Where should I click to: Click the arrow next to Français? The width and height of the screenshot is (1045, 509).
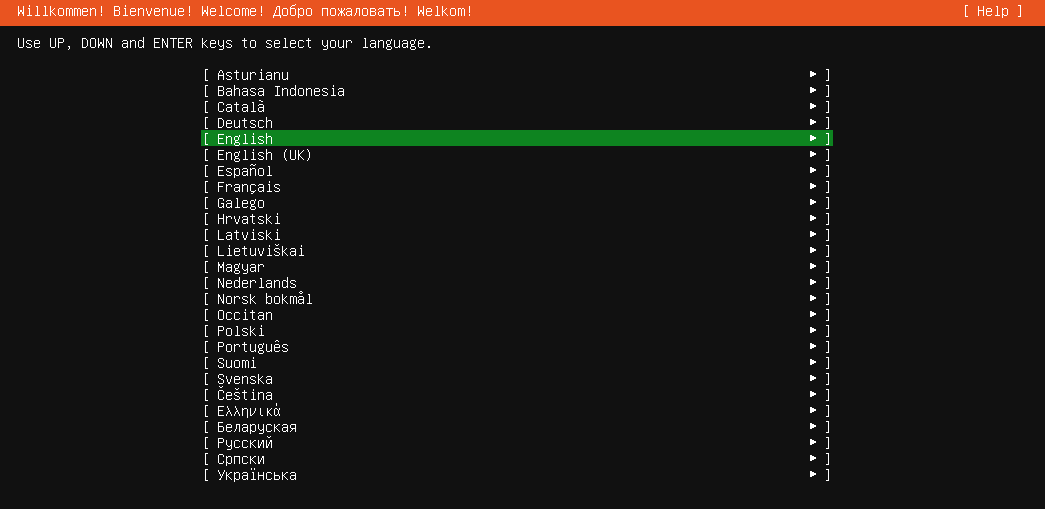click(814, 187)
